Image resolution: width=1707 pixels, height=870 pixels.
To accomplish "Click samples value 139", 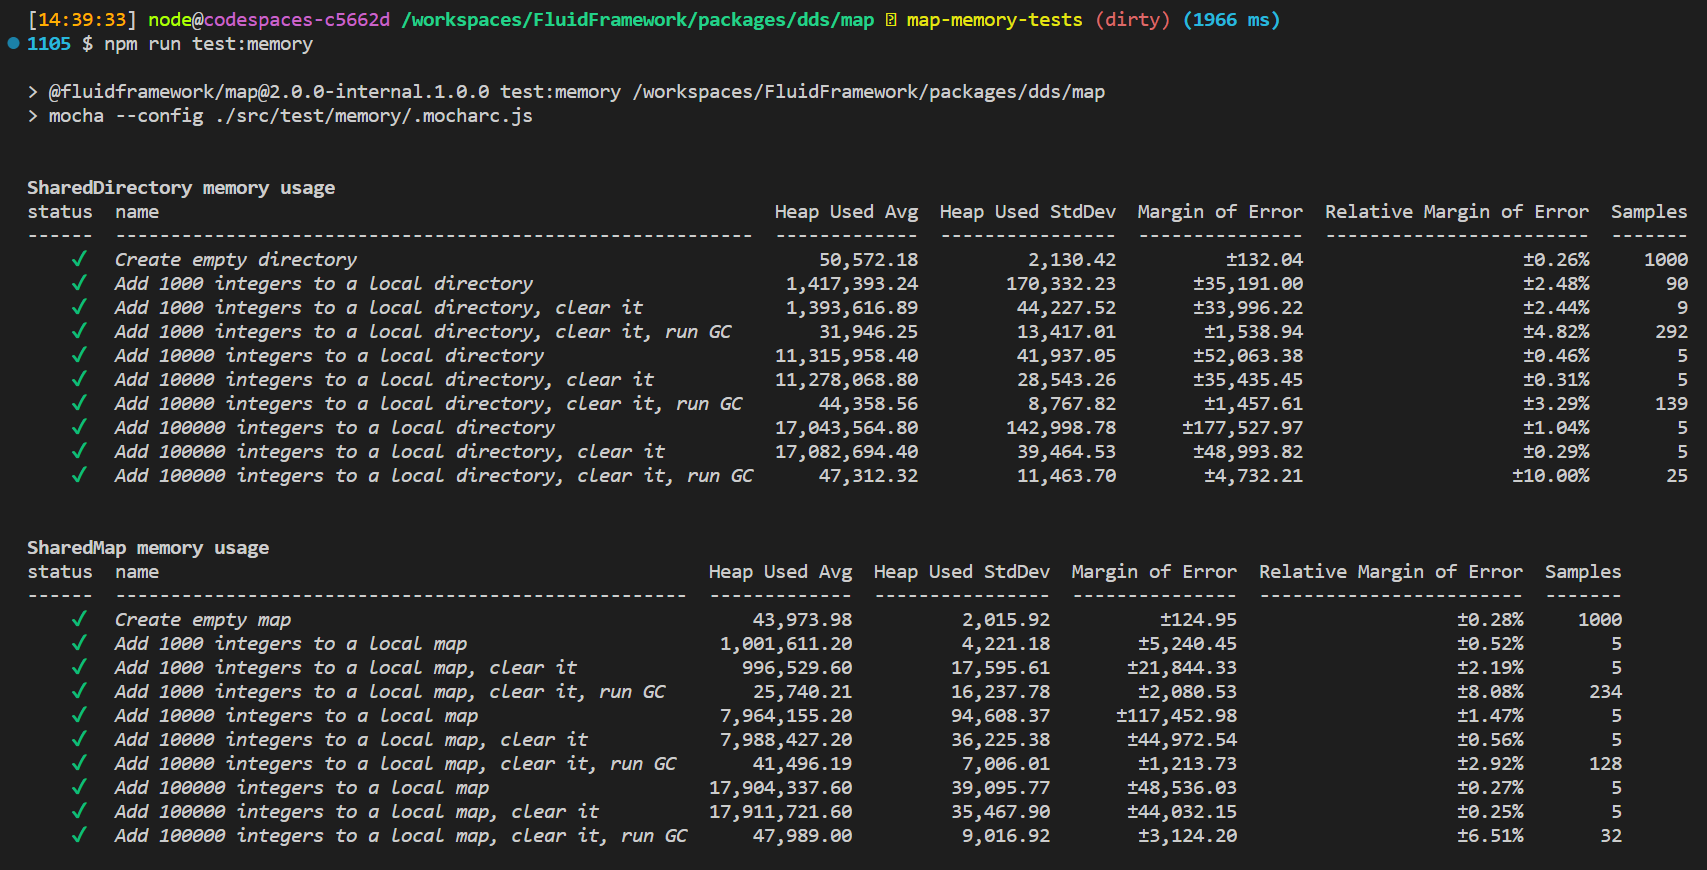I will [x=1671, y=404].
